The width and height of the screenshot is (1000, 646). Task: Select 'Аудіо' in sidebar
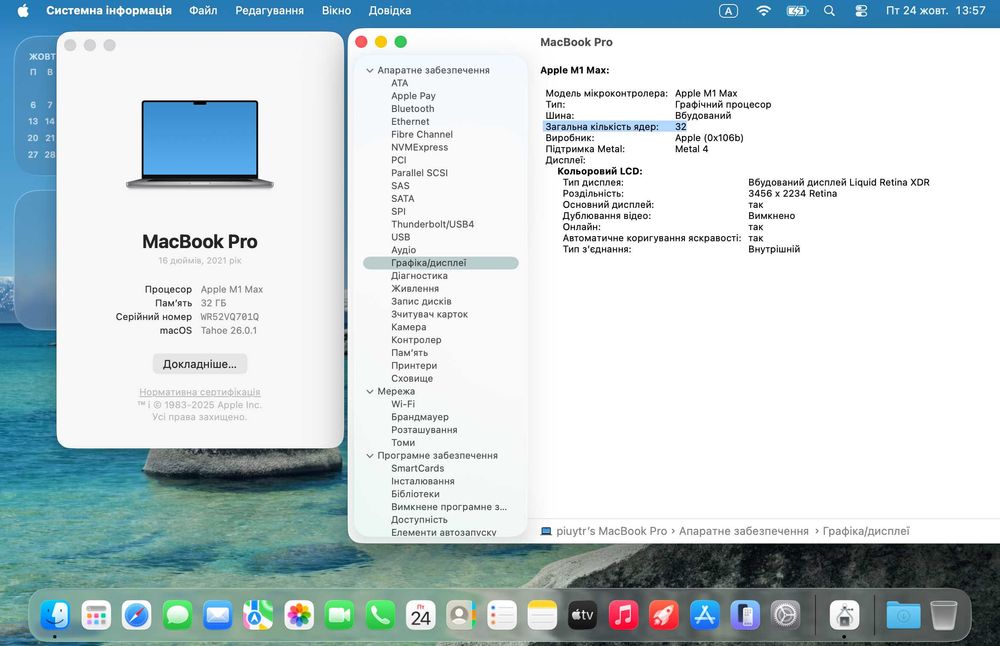click(x=404, y=250)
